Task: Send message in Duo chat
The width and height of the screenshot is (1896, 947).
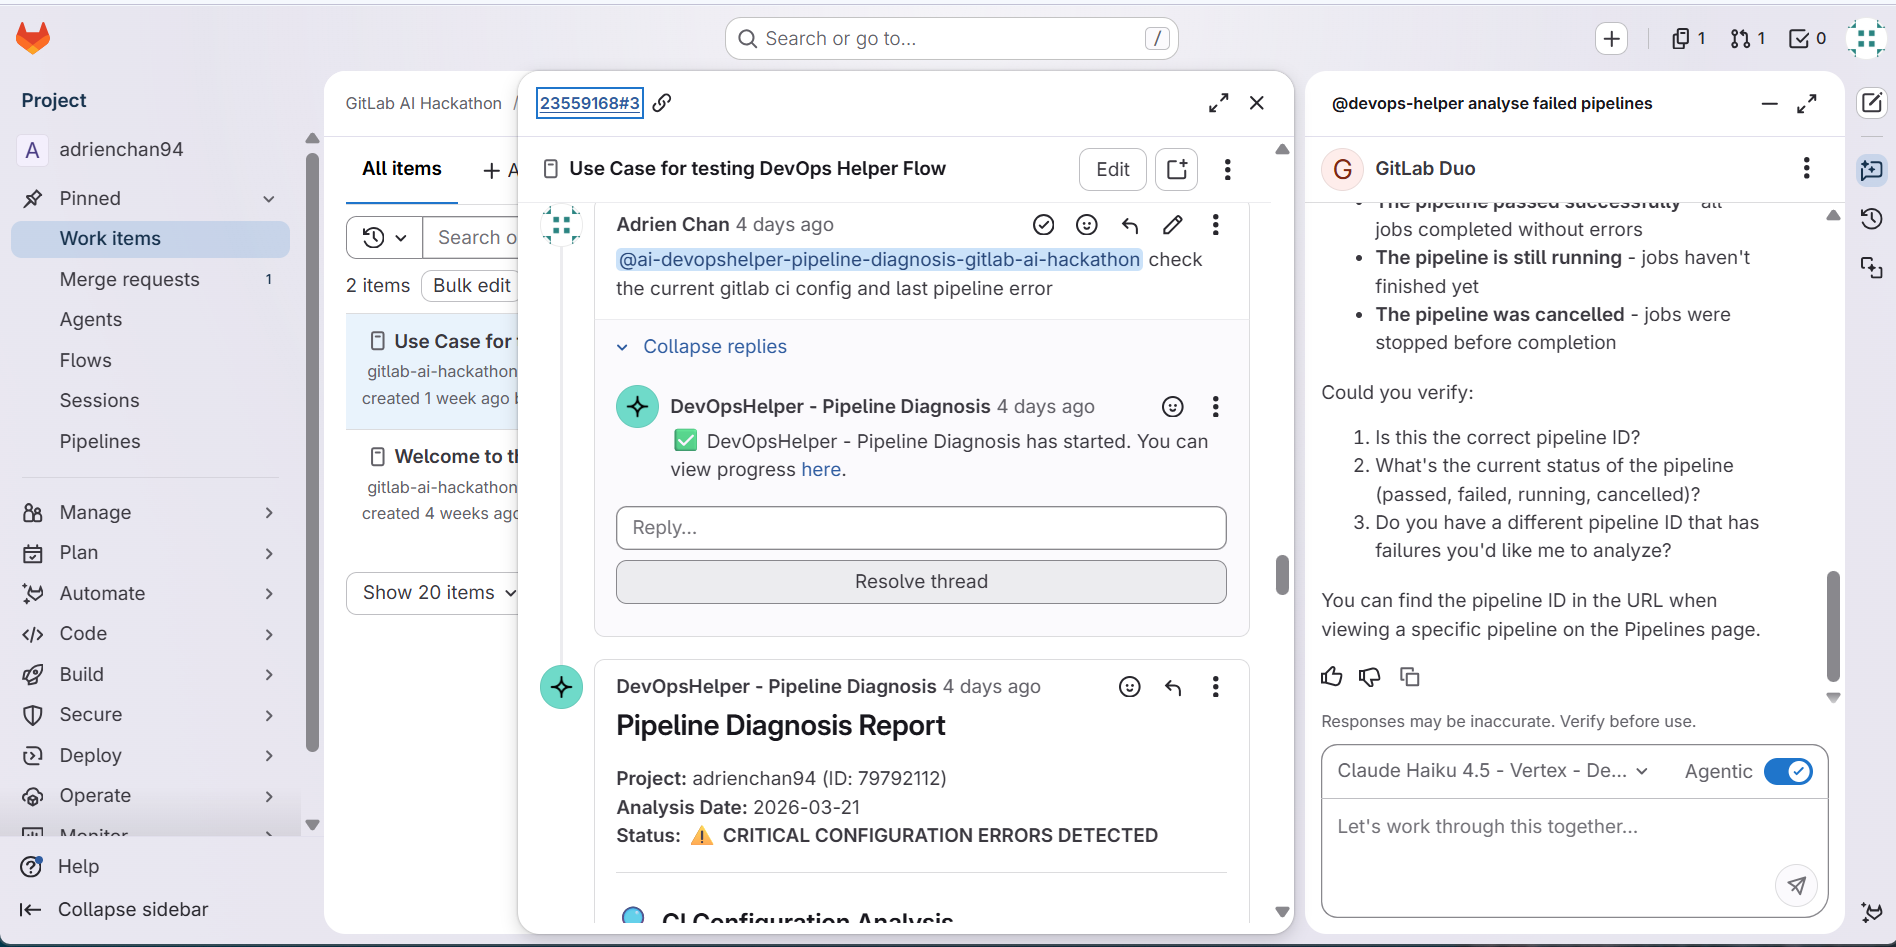Action: (x=1796, y=885)
